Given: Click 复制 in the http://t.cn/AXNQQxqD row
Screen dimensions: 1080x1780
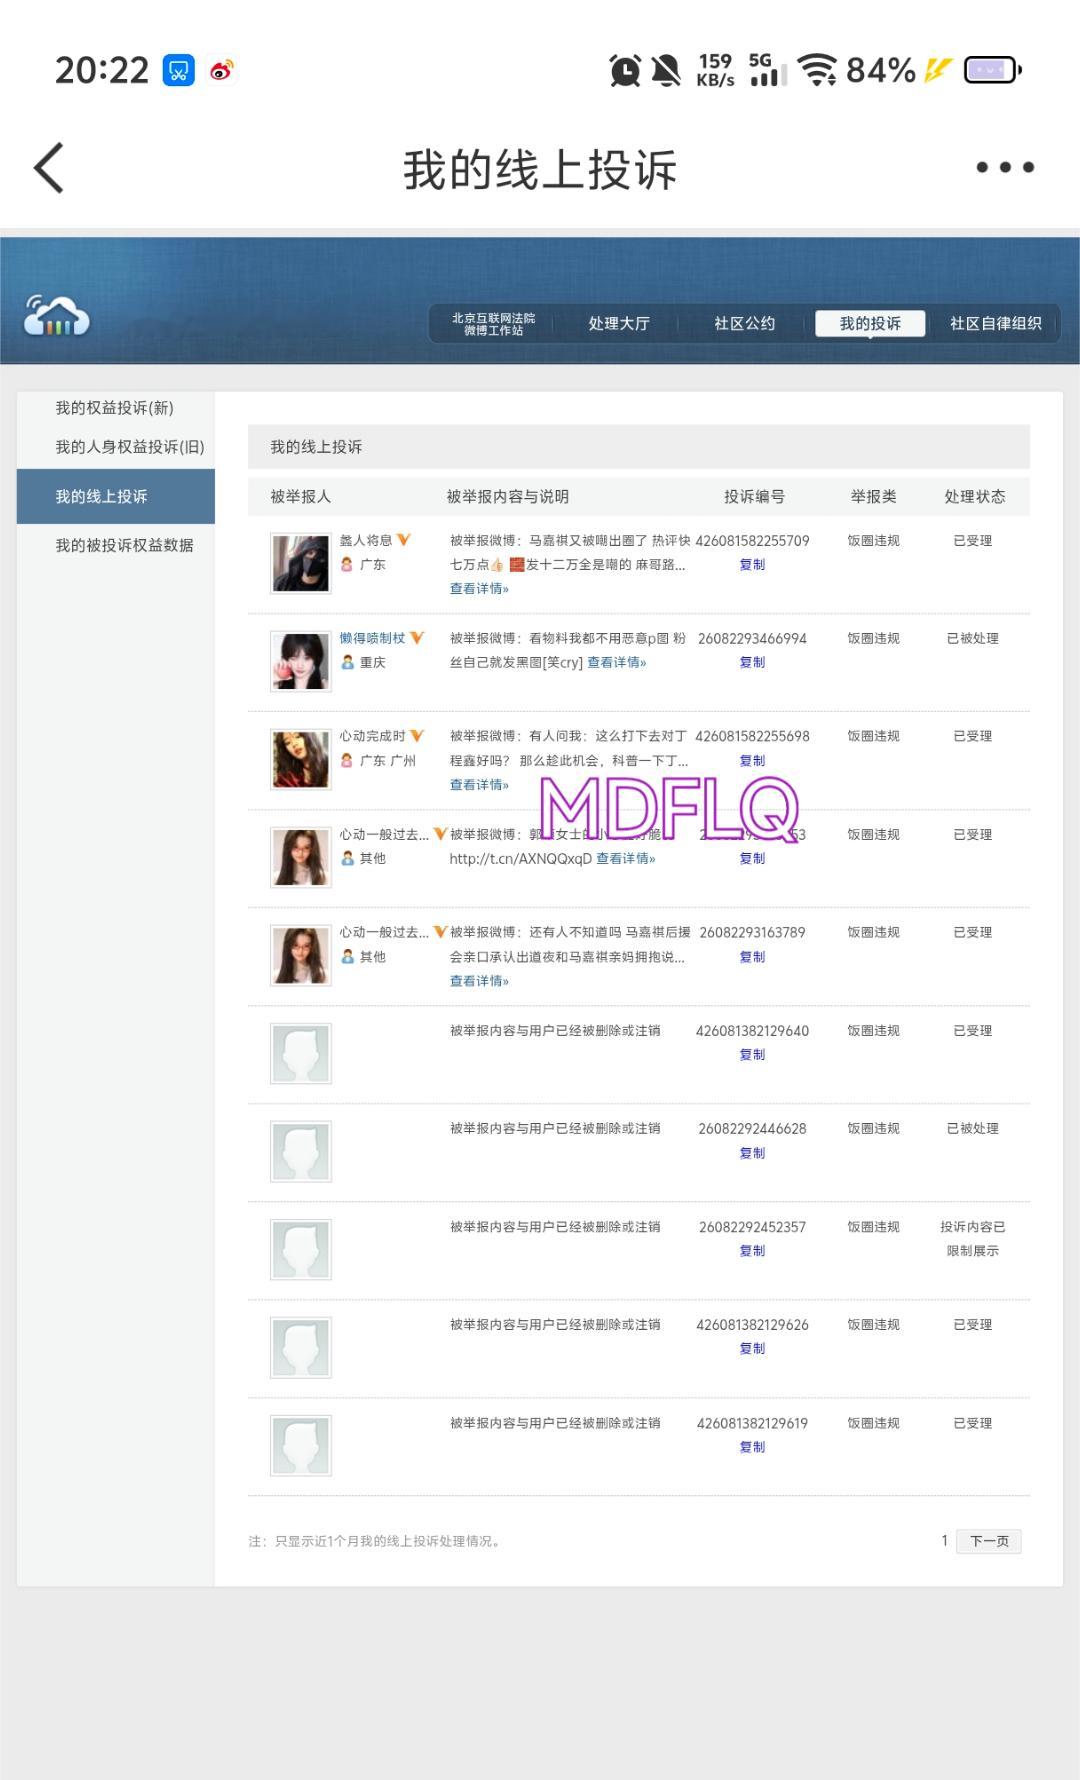Looking at the screenshot, I should click(x=752, y=858).
